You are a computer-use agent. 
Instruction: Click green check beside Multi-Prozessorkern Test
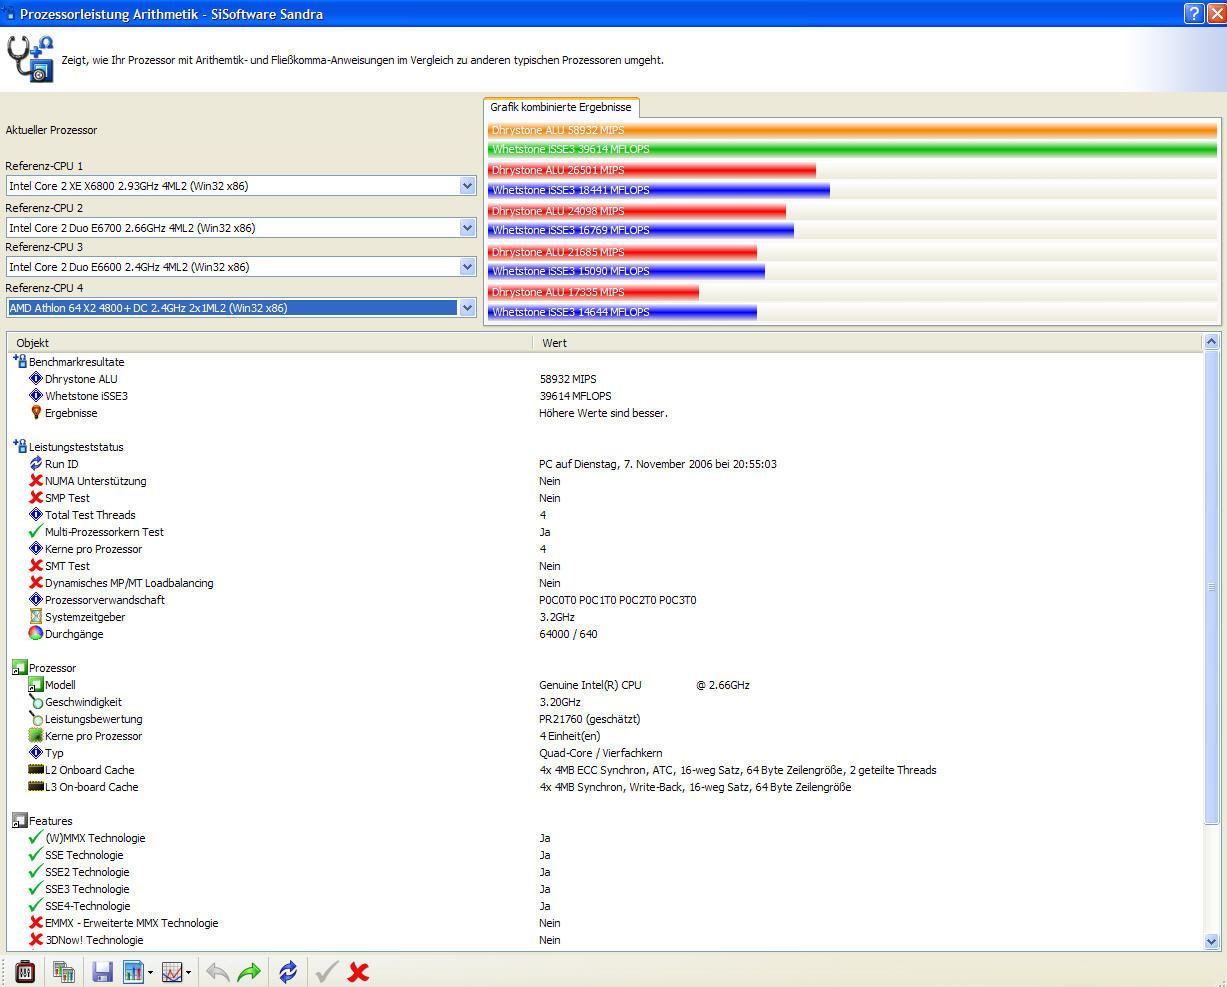[36, 532]
